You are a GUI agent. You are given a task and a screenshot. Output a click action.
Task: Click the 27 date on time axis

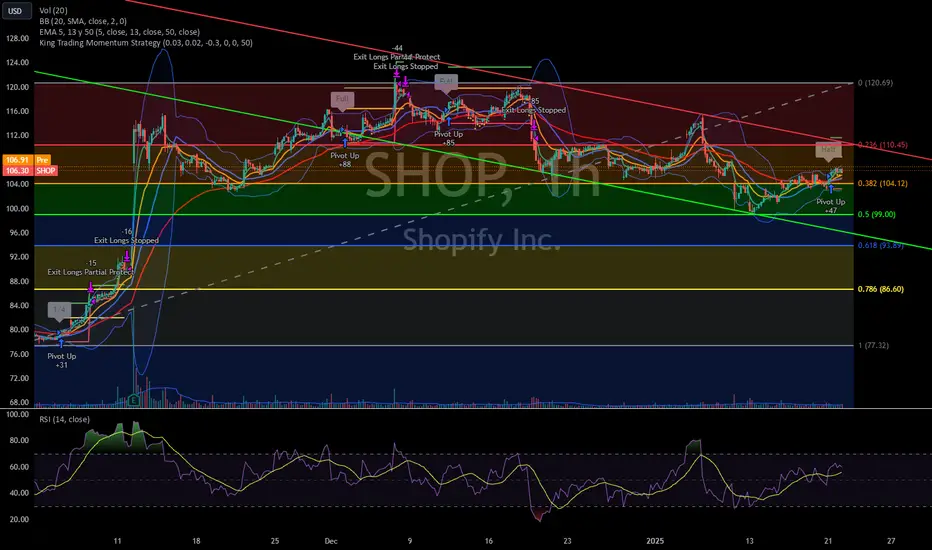[890, 541]
